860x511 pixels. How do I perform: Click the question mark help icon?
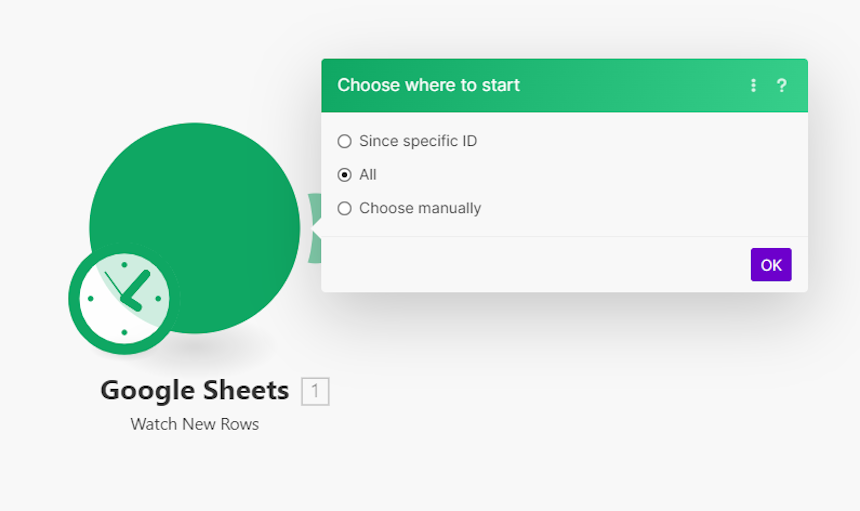click(x=782, y=86)
